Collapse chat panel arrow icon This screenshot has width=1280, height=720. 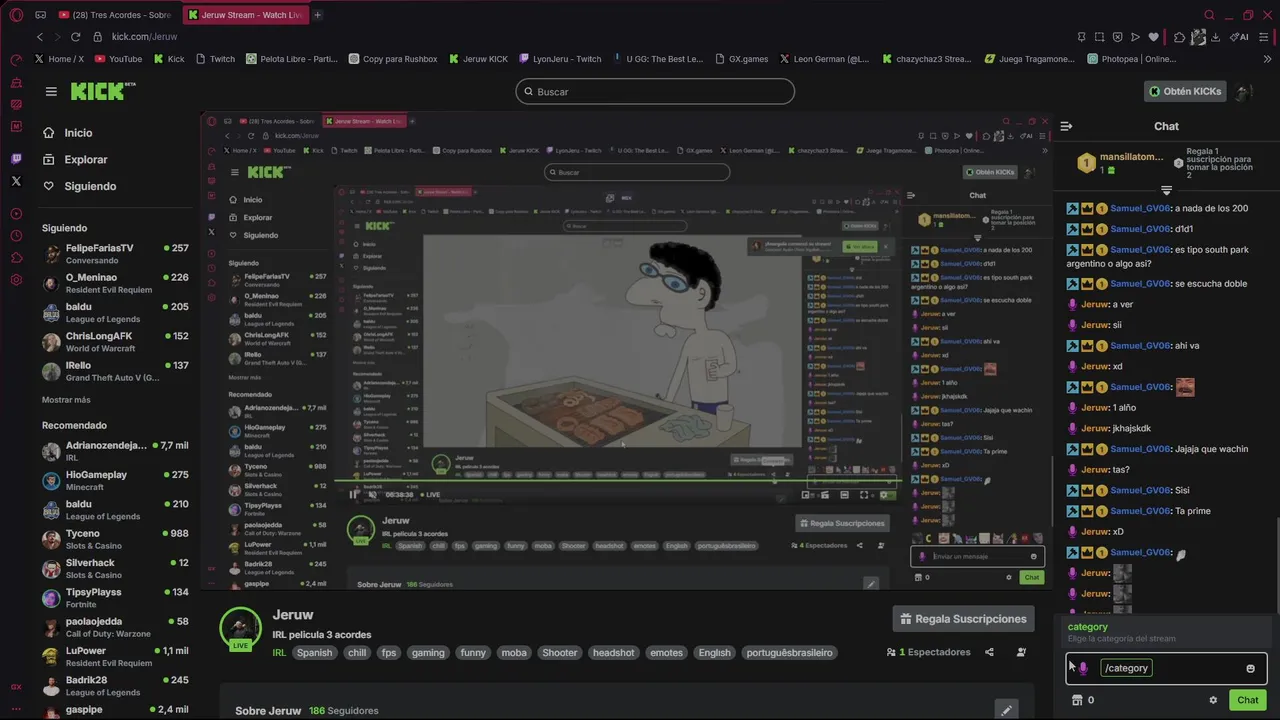[x=1066, y=126]
